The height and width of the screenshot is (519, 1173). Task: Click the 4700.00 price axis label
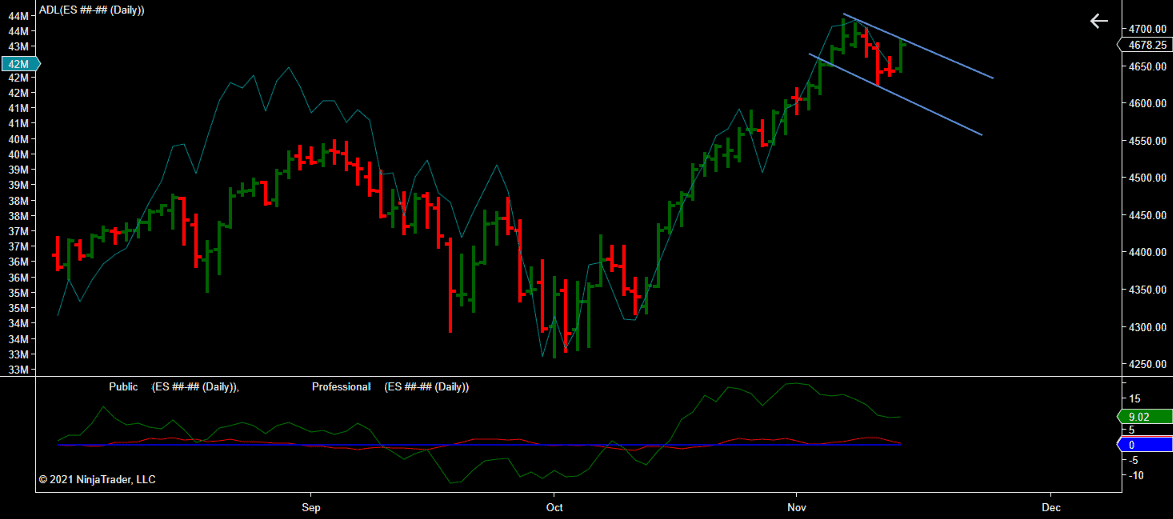(1148, 29)
